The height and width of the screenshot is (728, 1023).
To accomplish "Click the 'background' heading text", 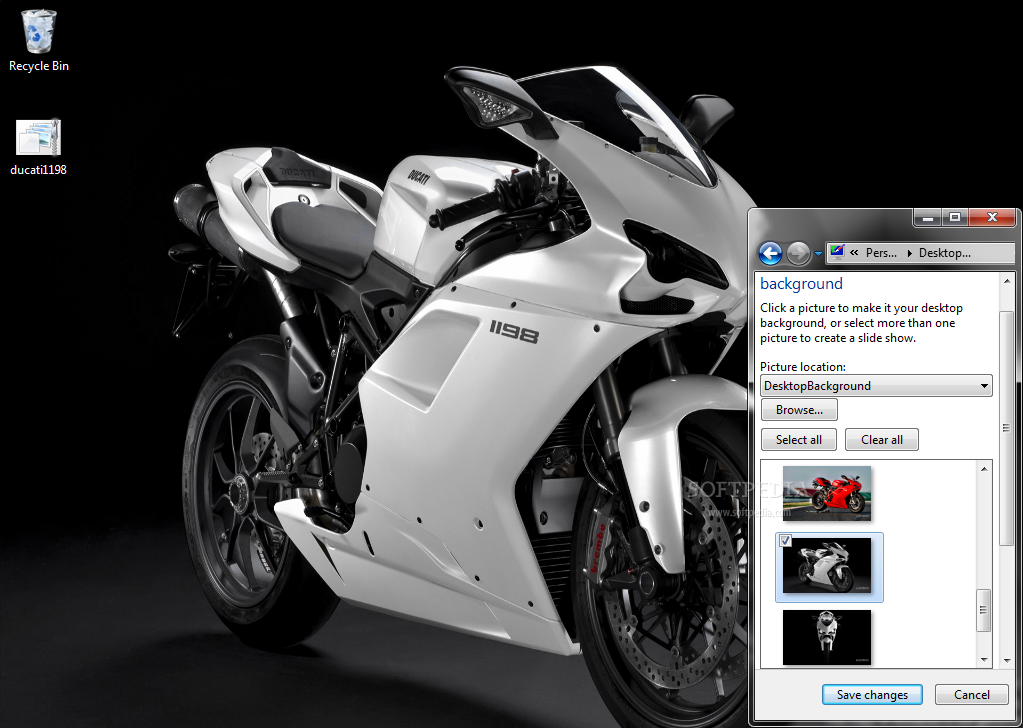I will click(x=801, y=284).
